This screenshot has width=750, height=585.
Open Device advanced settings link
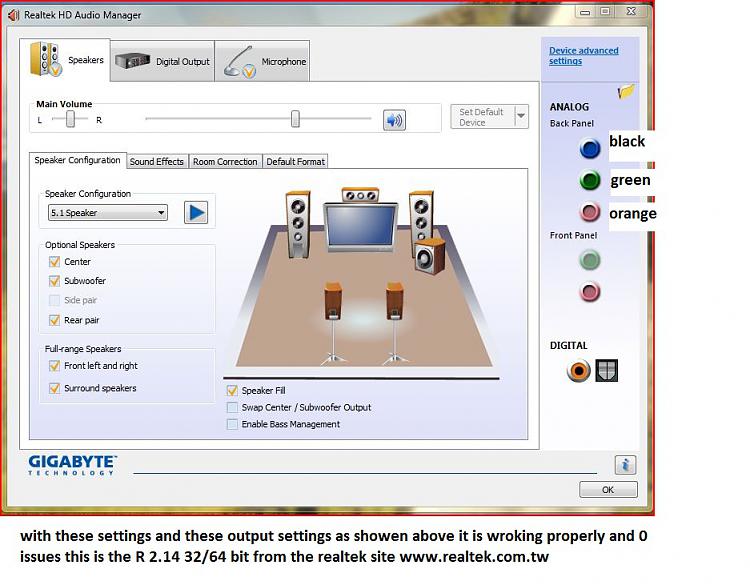click(584, 56)
